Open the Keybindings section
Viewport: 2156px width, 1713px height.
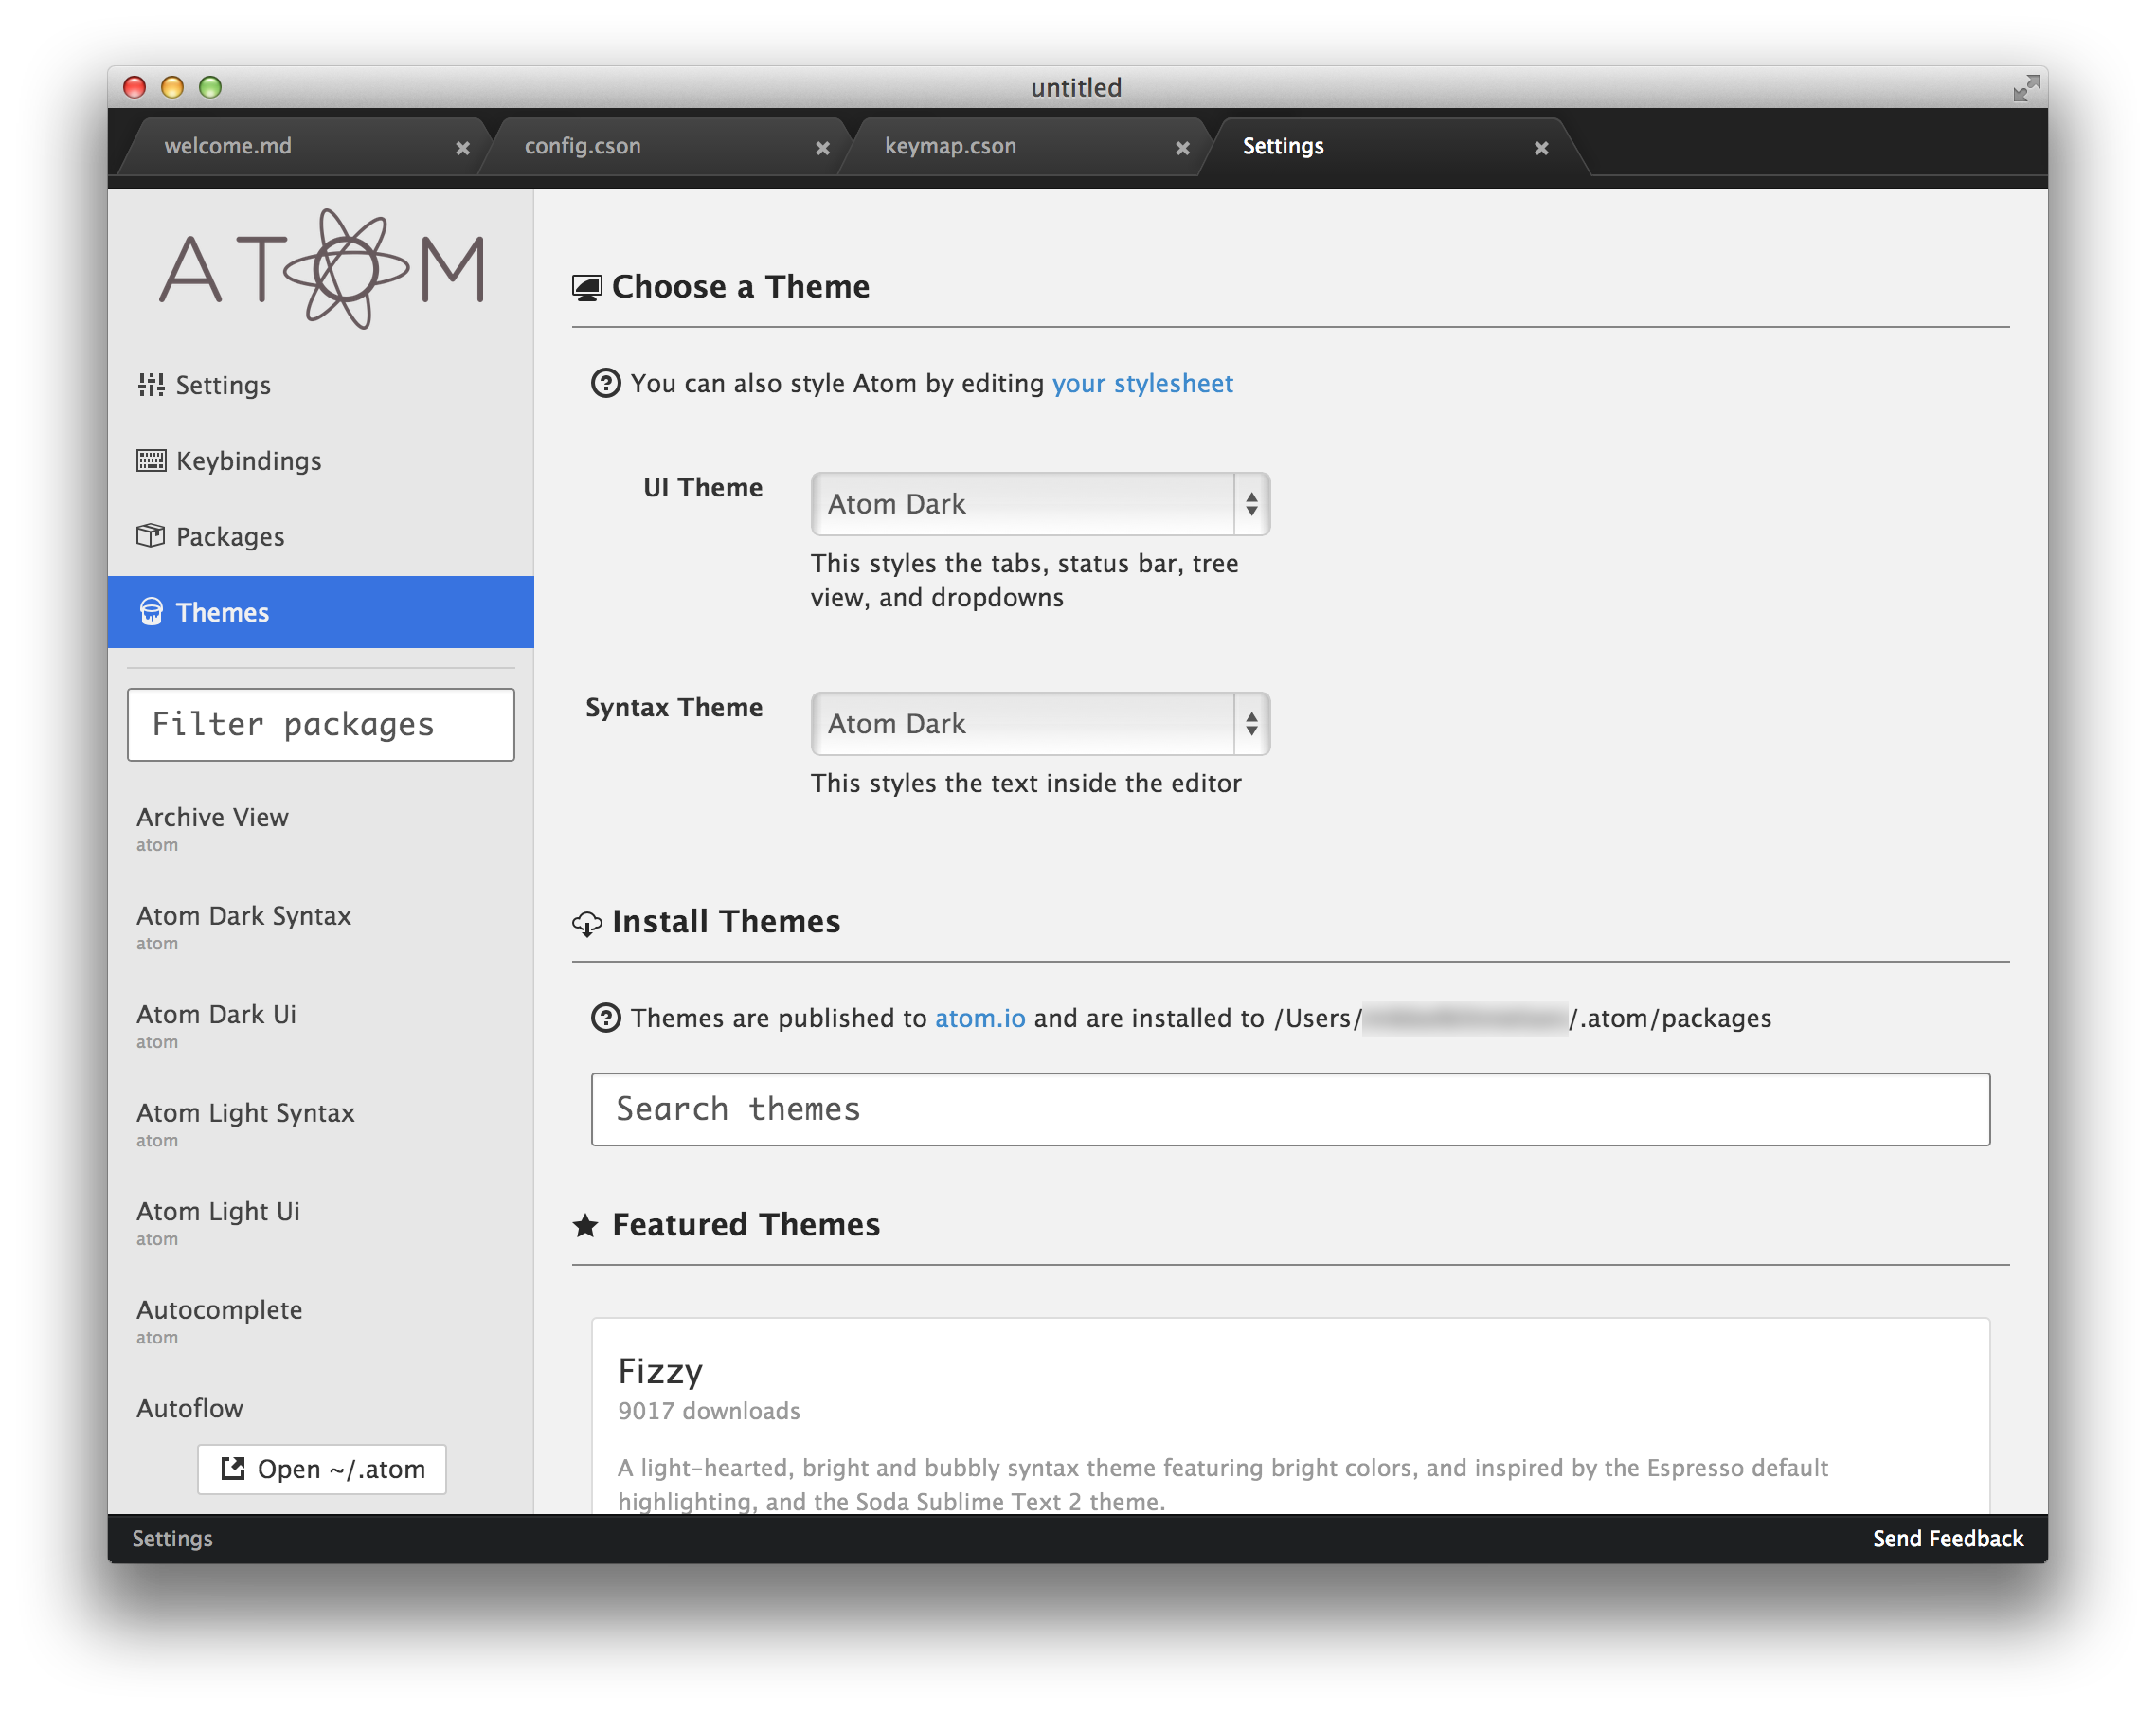coord(321,461)
